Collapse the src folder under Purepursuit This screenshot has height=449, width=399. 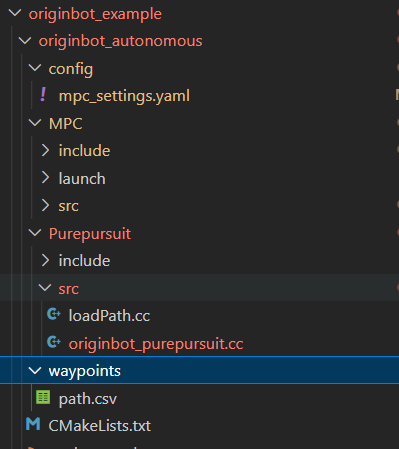pos(45,288)
